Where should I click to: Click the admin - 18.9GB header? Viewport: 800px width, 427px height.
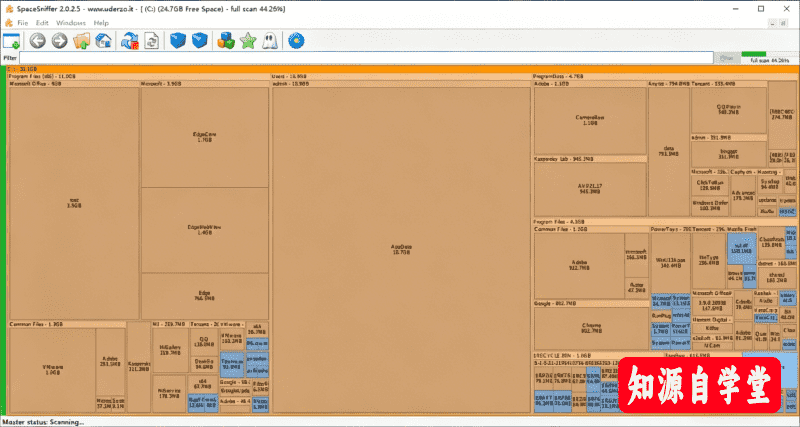point(401,83)
